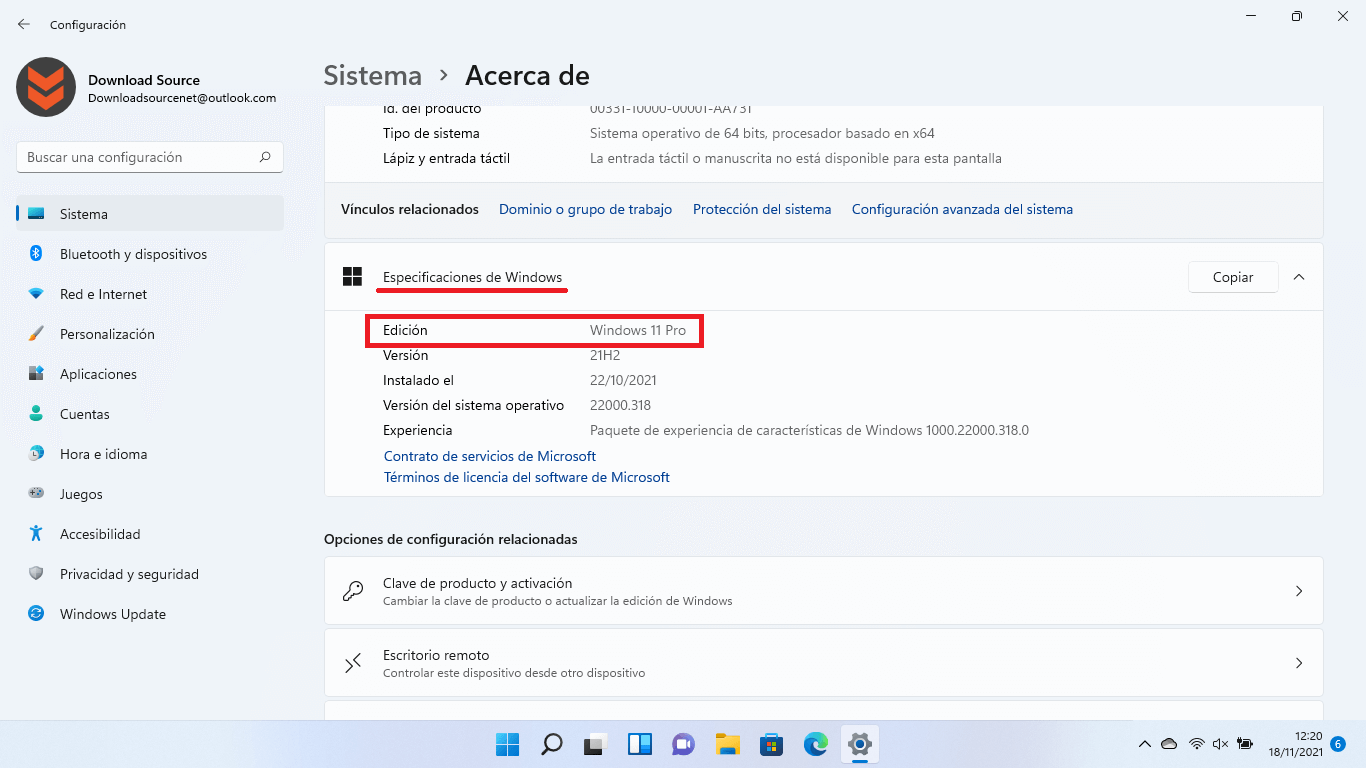This screenshot has height=768, width=1366.
Task: Click the search magnifier in settings search box
Action: click(x=265, y=157)
